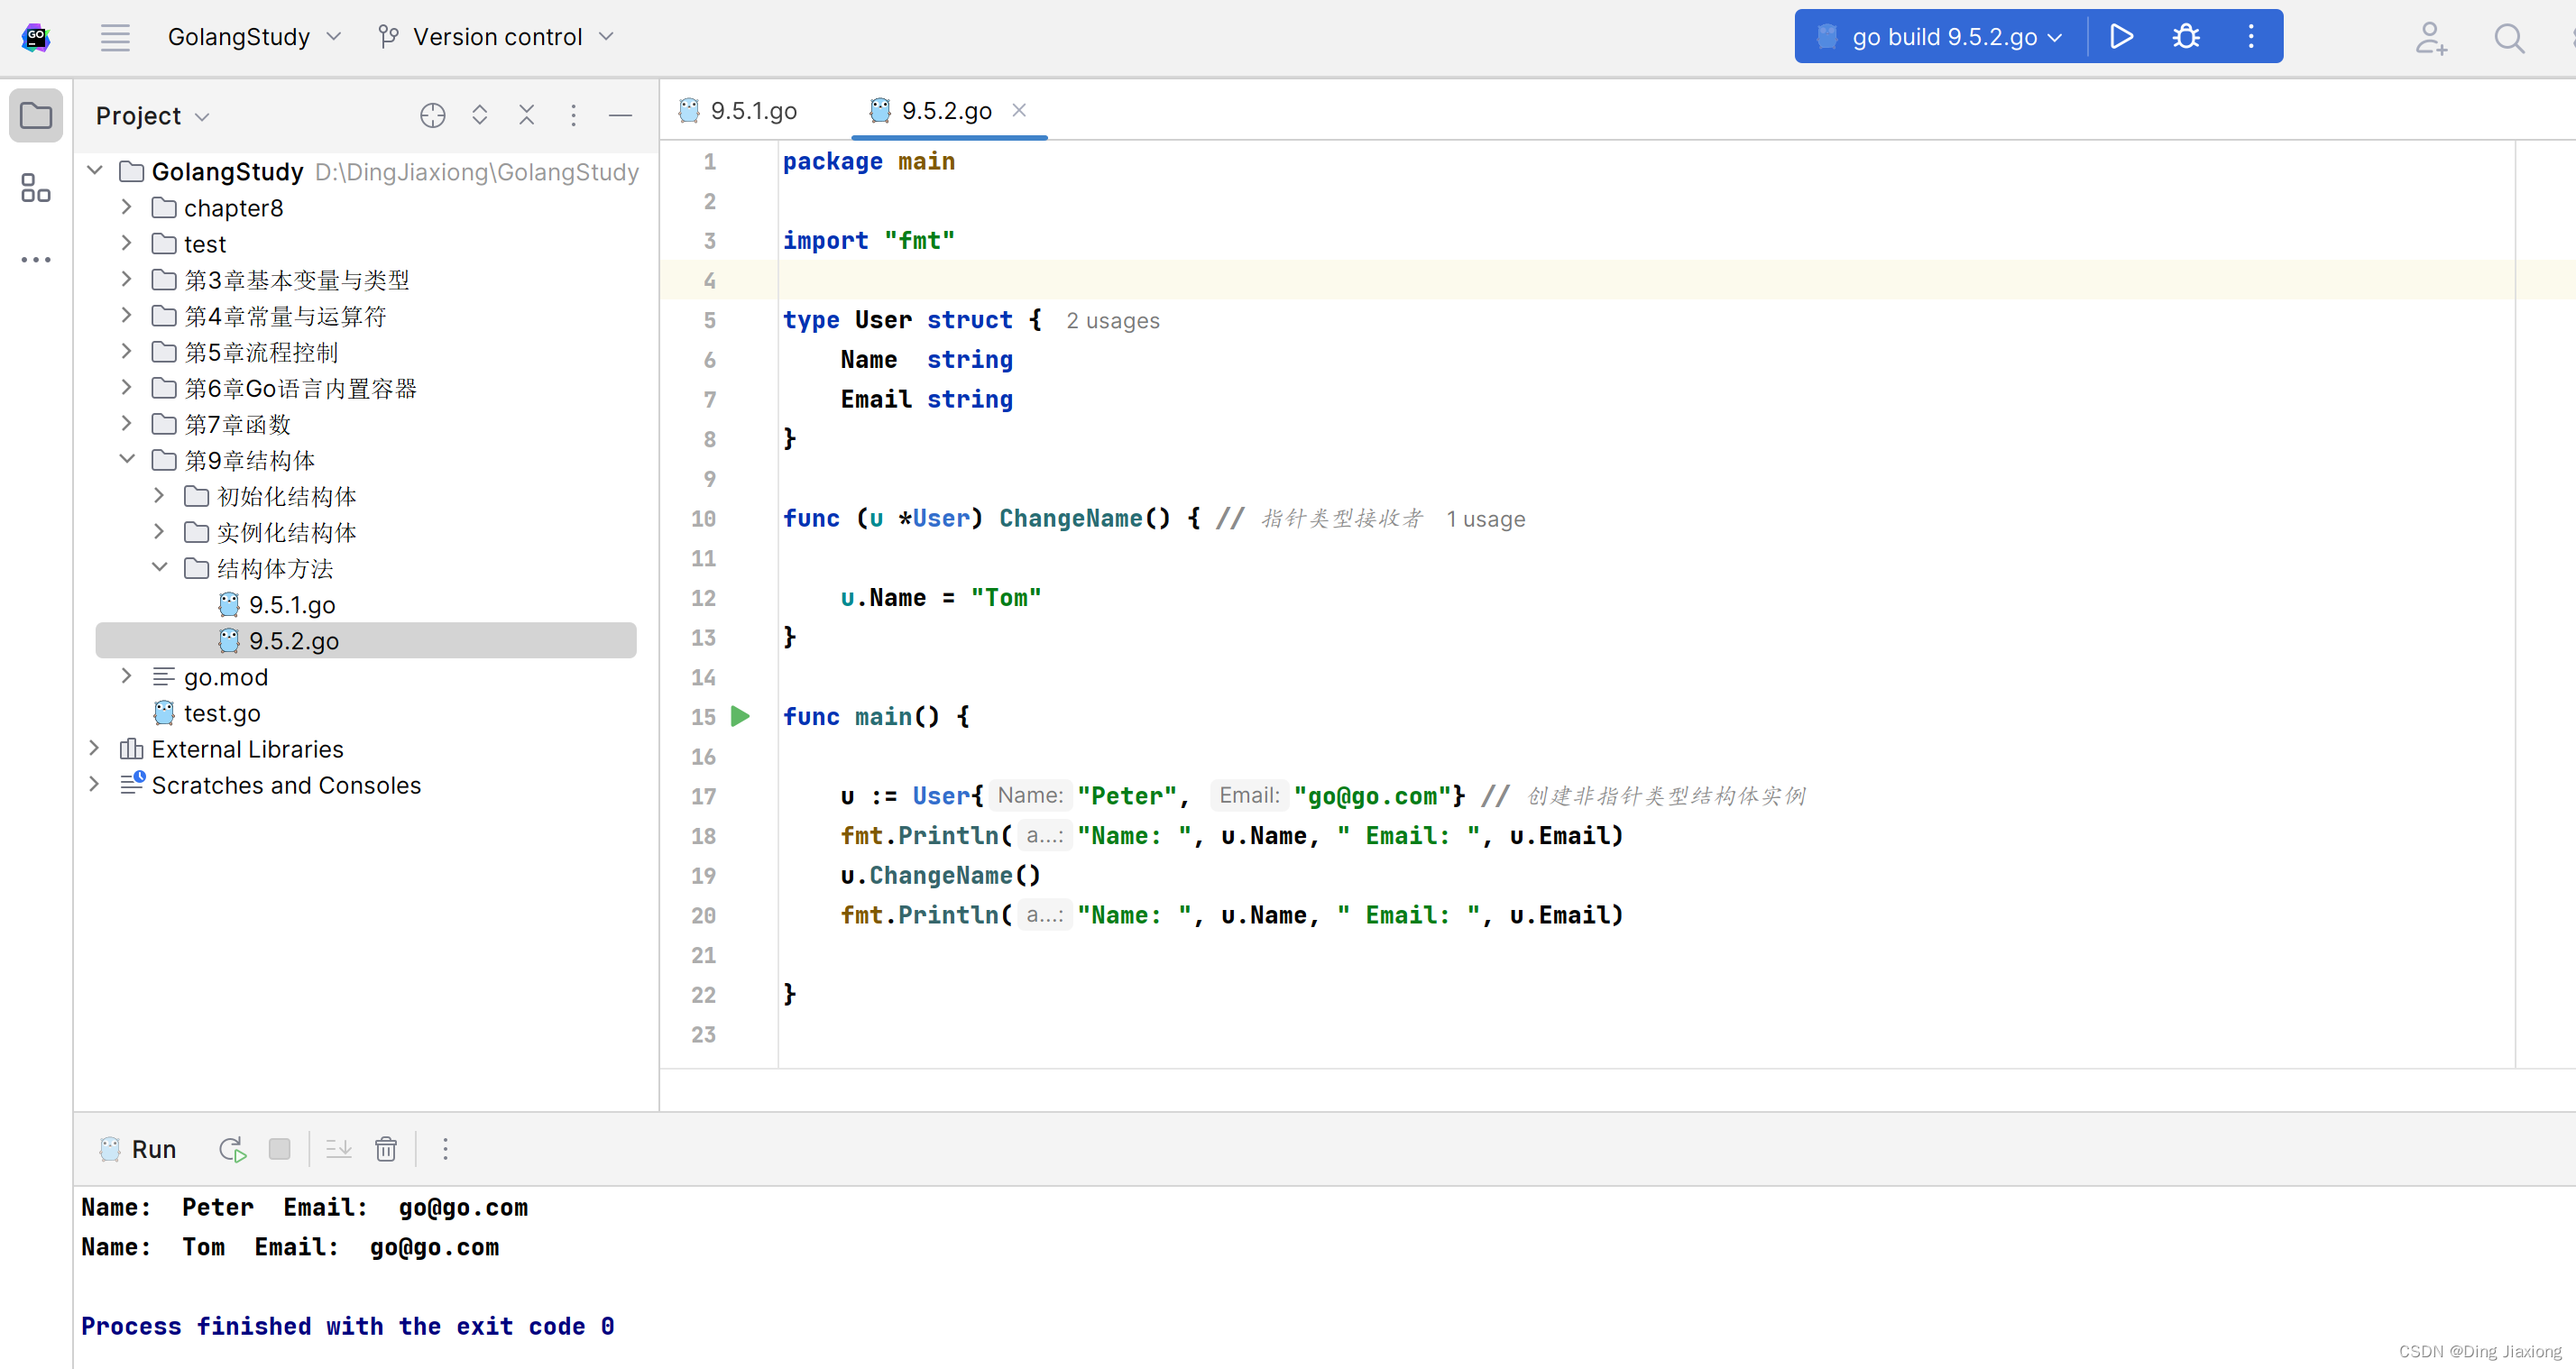Select the Scratches and Consoles item
This screenshot has height=1369, width=2576.
click(x=286, y=785)
